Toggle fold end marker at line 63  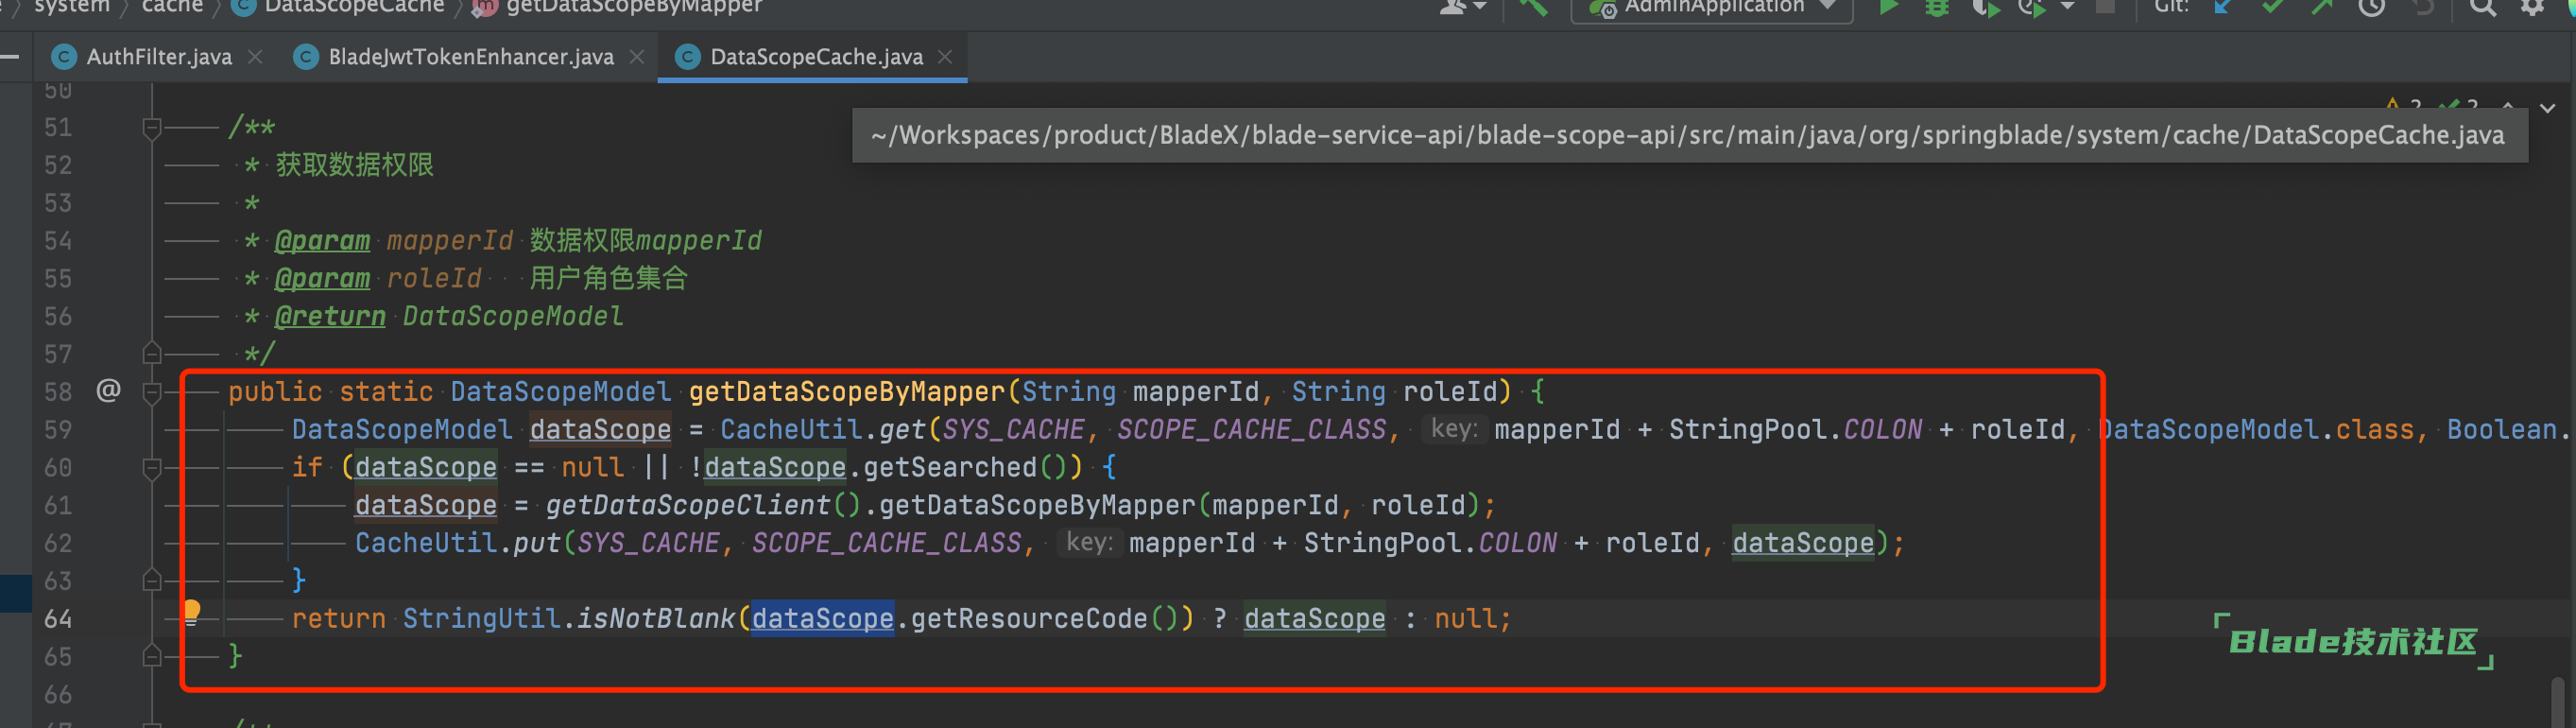coord(152,580)
